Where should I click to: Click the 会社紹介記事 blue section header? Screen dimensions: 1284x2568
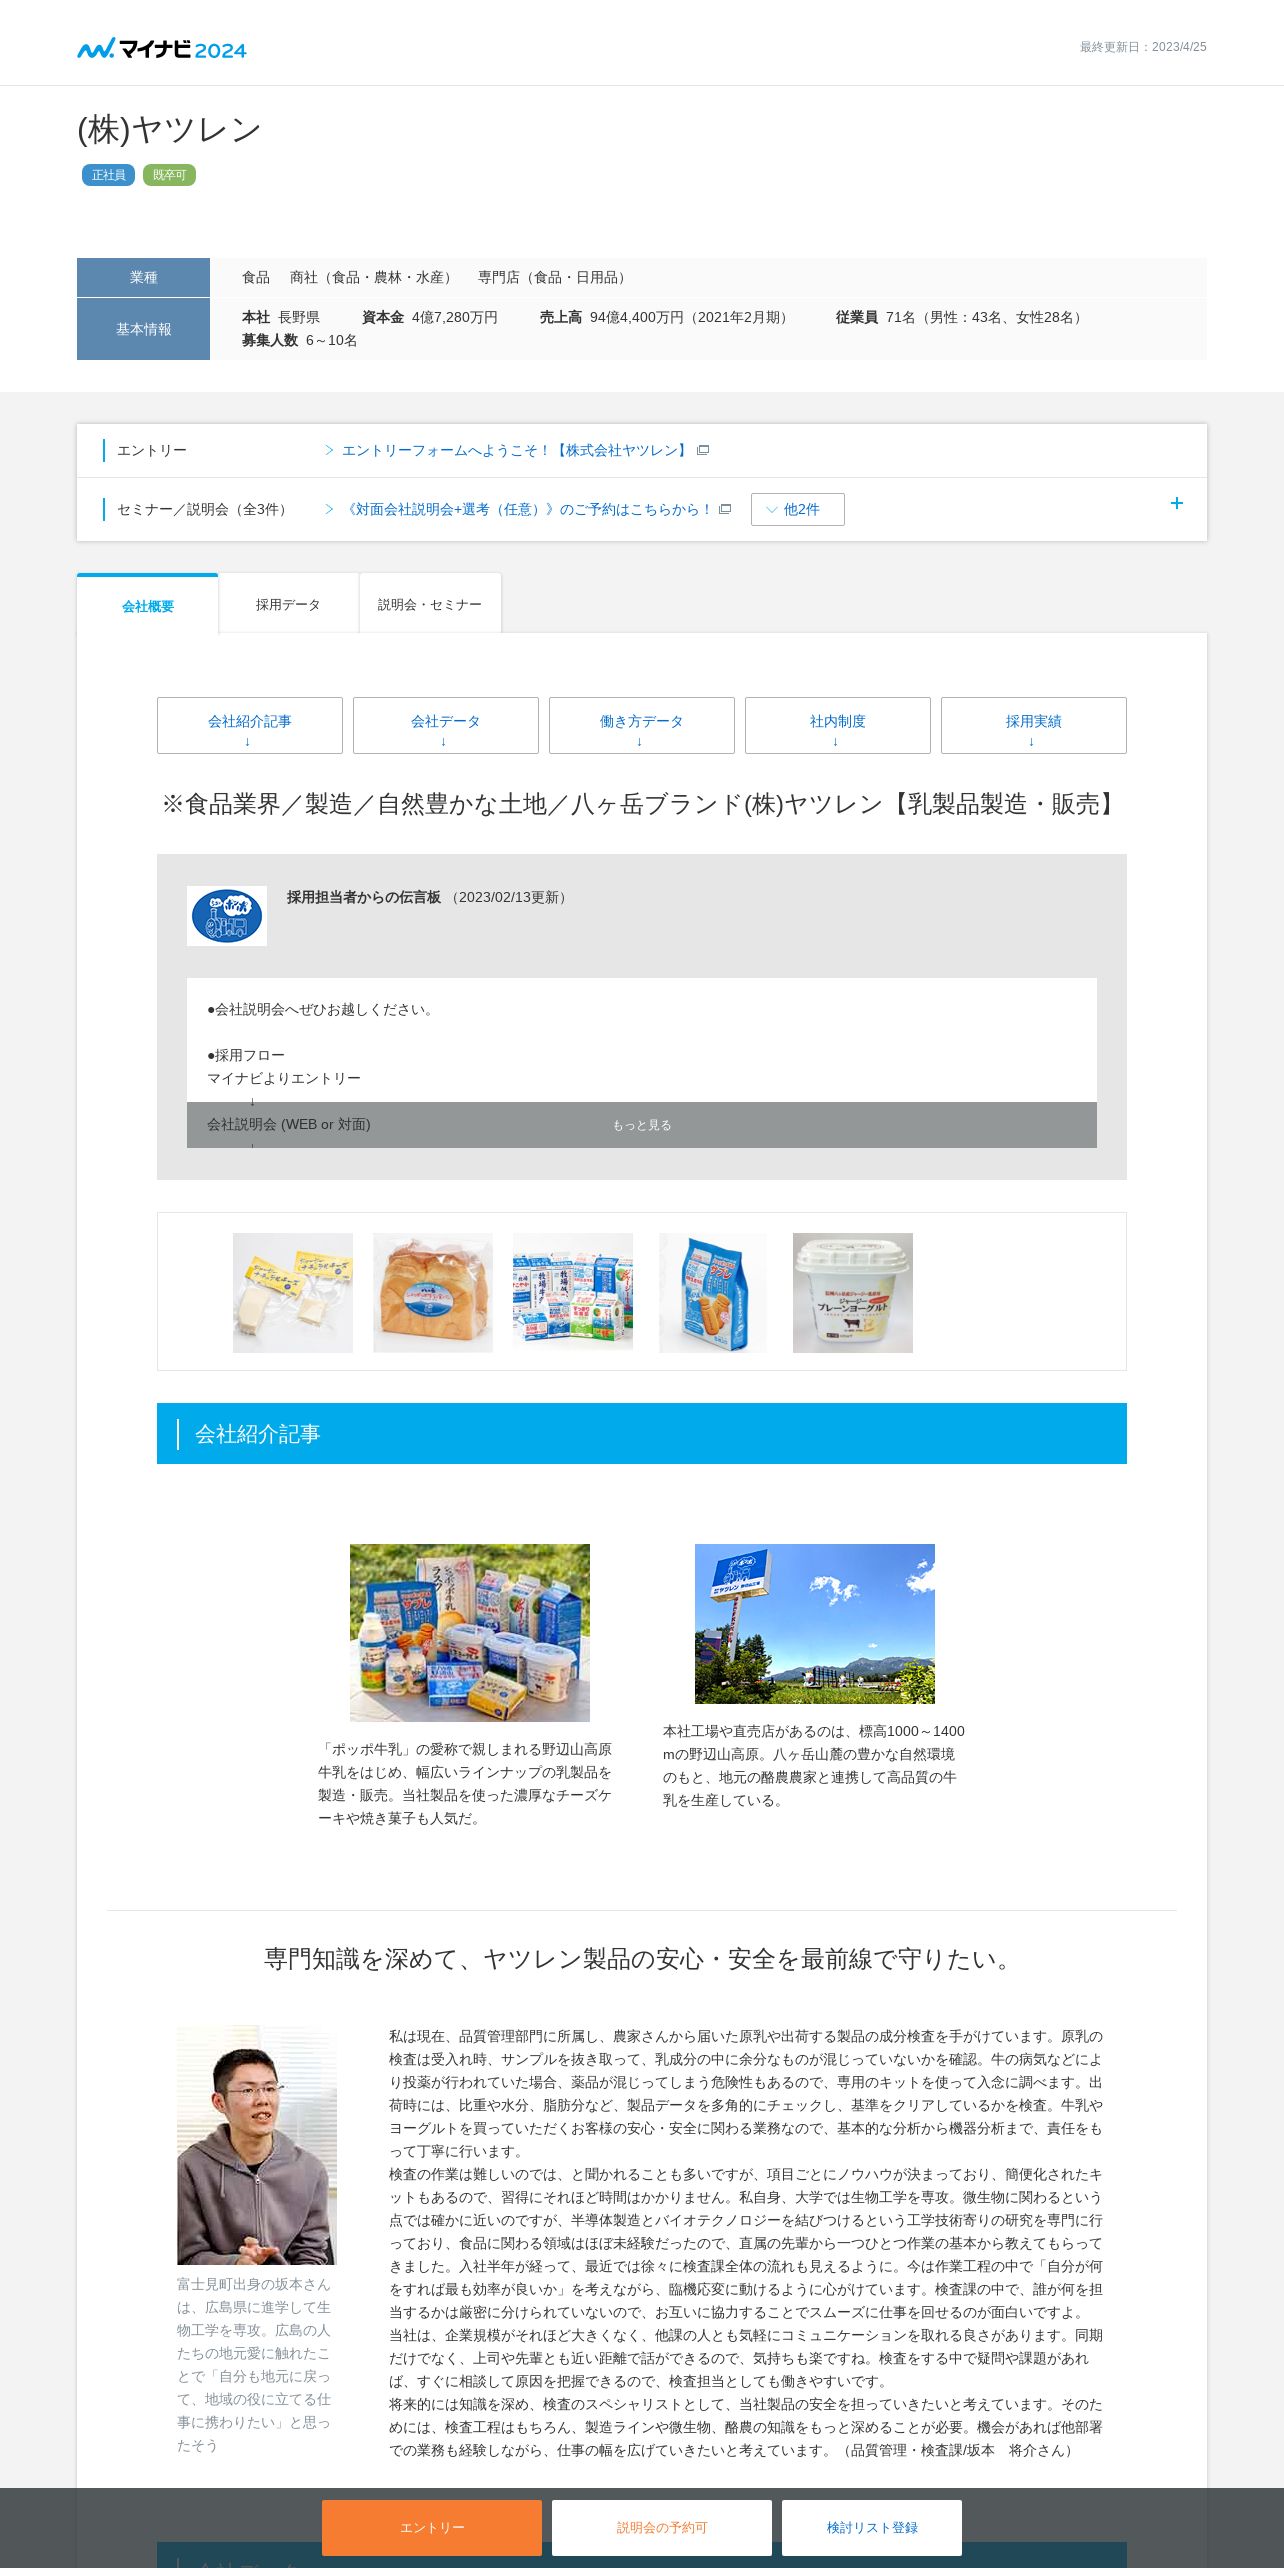pyautogui.click(x=642, y=1433)
